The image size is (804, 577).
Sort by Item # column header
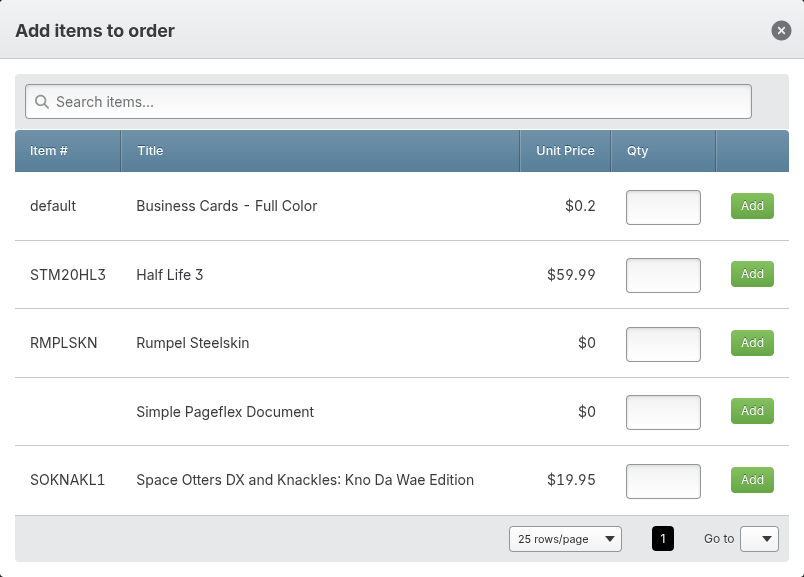pyautogui.click(x=68, y=151)
